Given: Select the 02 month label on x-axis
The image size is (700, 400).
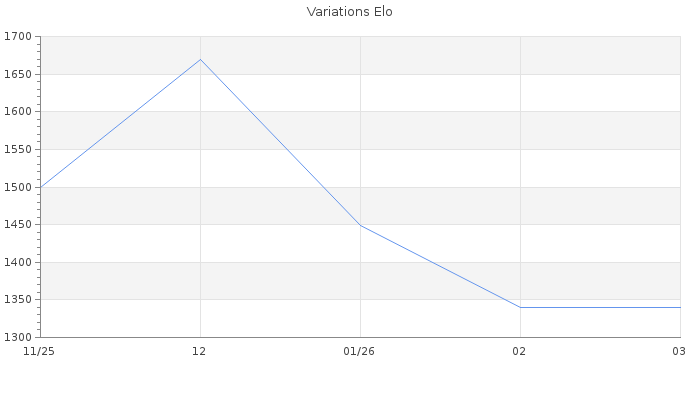Looking at the screenshot, I should 519,351.
